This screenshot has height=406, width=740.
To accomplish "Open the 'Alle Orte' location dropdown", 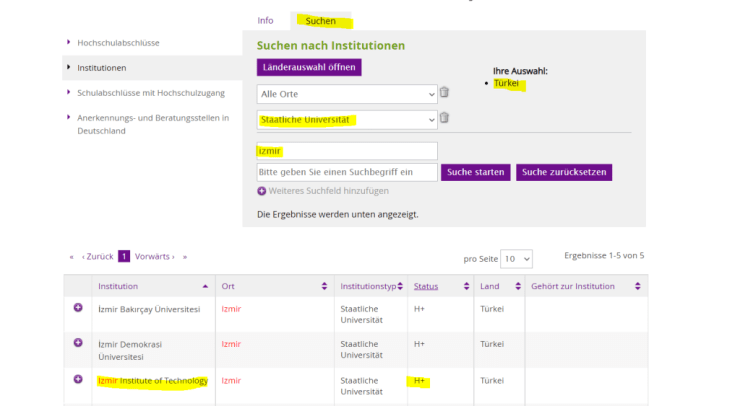I will [346, 94].
